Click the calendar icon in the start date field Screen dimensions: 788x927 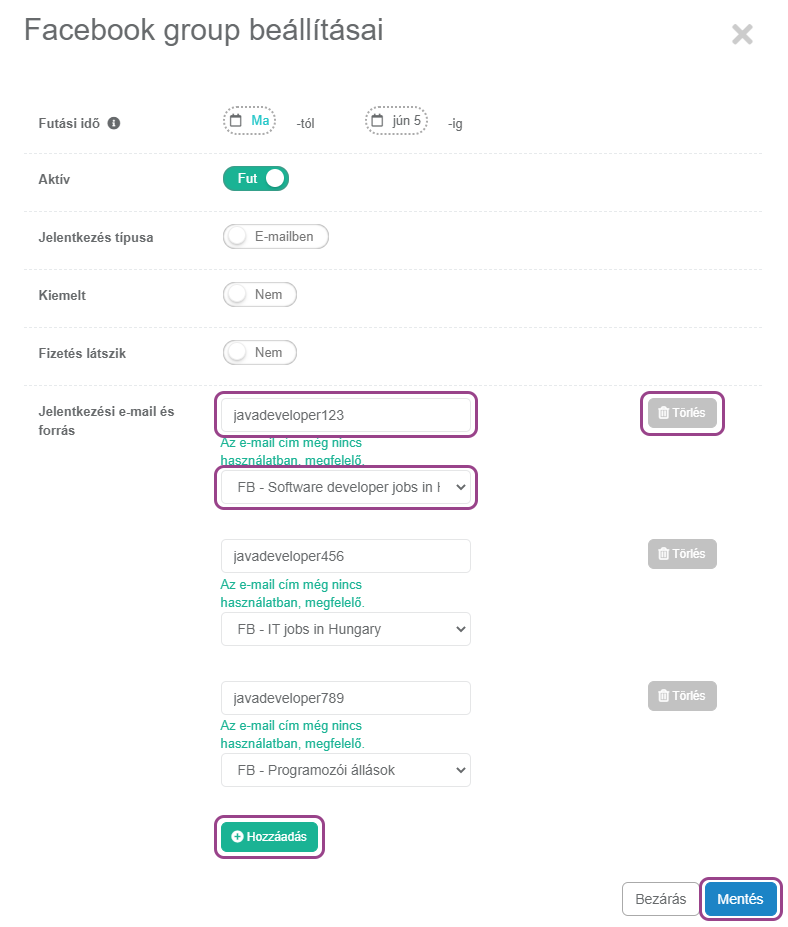point(236,121)
